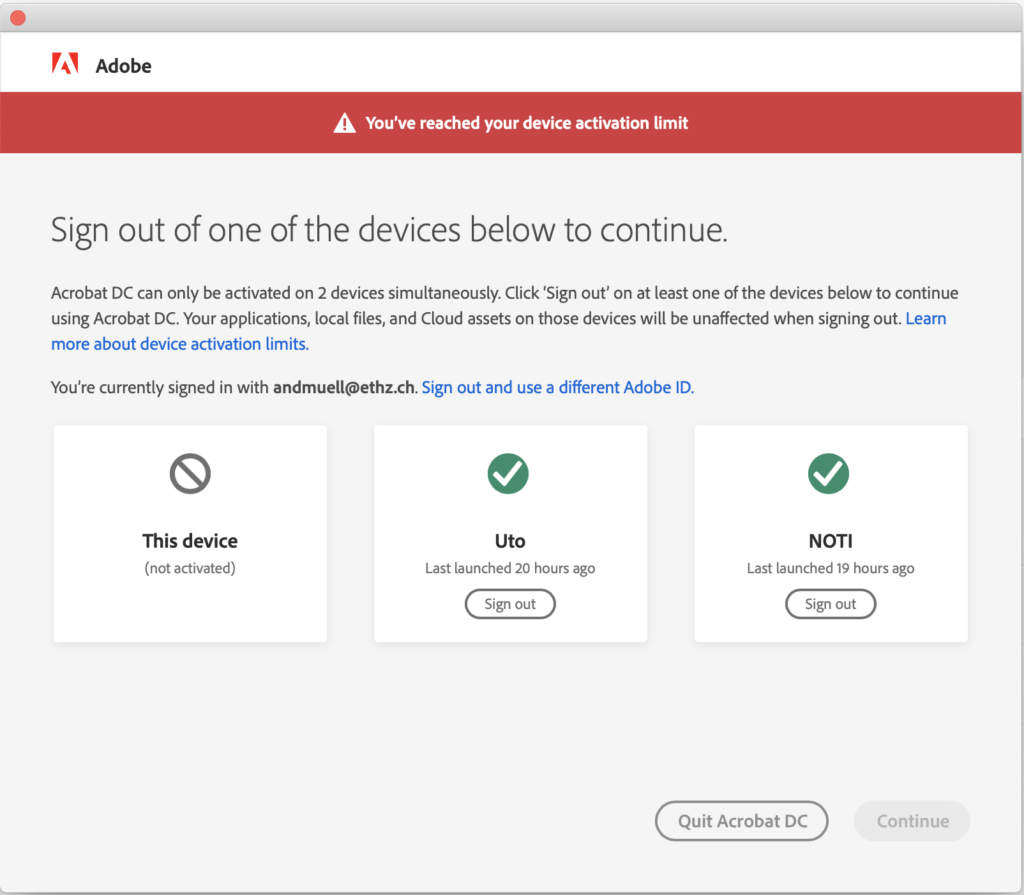1024x895 pixels.
Task: Open Learn more about device activation limits link
Action: (x=180, y=344)
